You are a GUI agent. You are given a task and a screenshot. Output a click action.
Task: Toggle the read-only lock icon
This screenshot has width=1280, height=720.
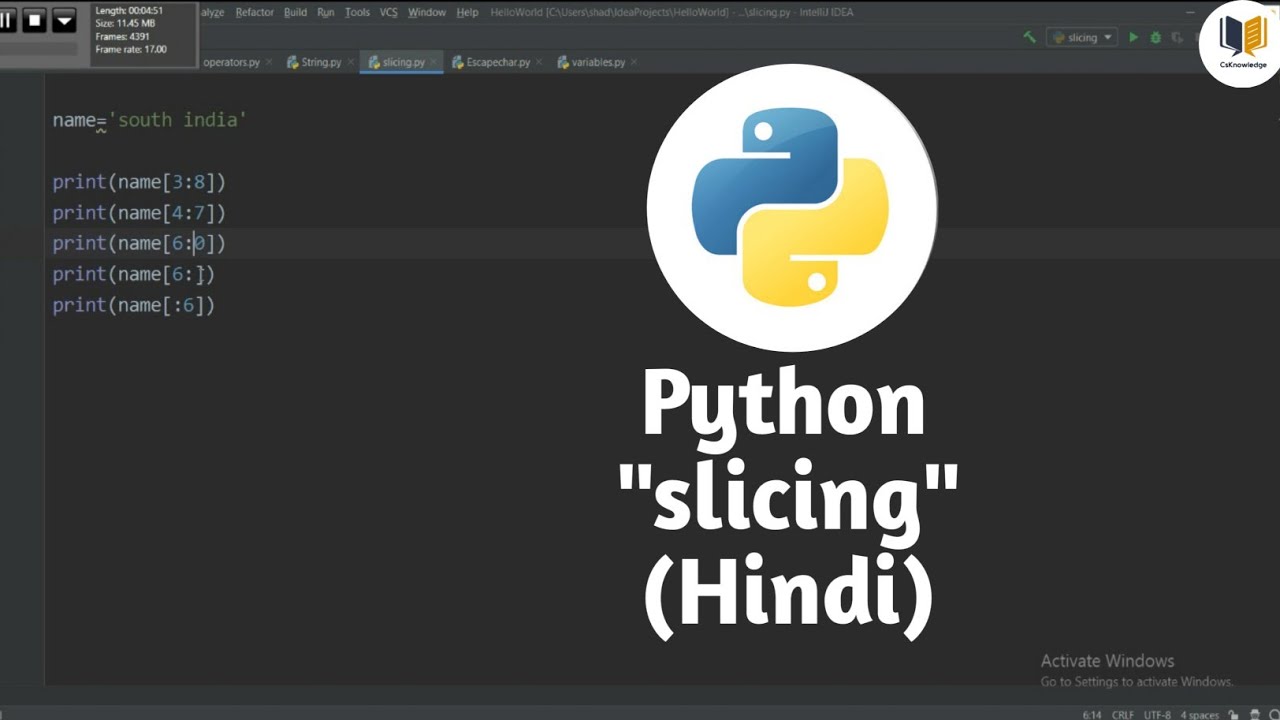point(1235,714)
